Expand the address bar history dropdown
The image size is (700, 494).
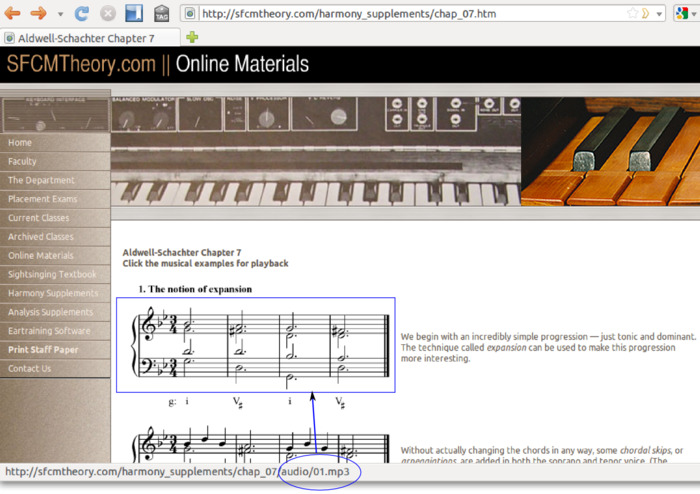(659, 14)
